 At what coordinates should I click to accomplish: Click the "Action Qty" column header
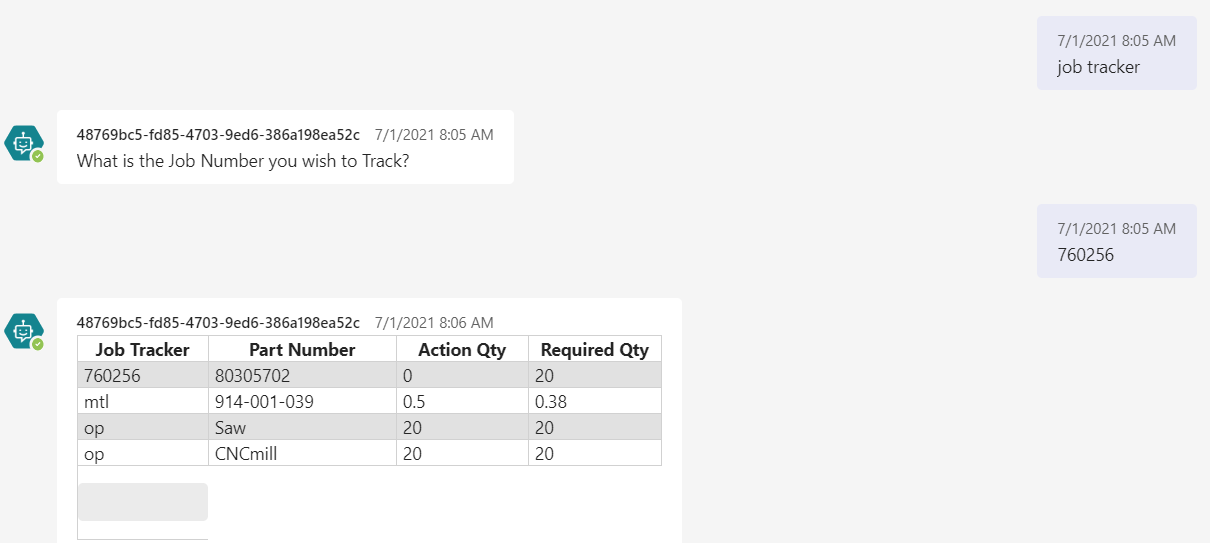point(462,350)
